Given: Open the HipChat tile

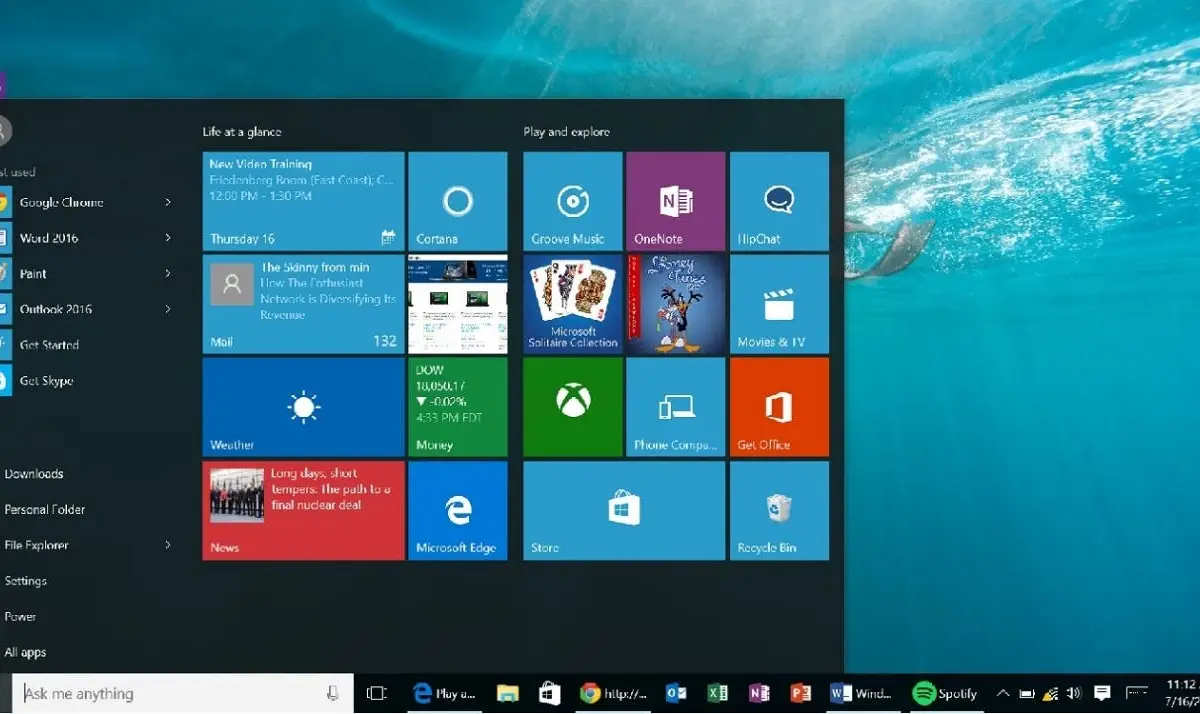Looking at the screenshot, I should click(779, 201).
